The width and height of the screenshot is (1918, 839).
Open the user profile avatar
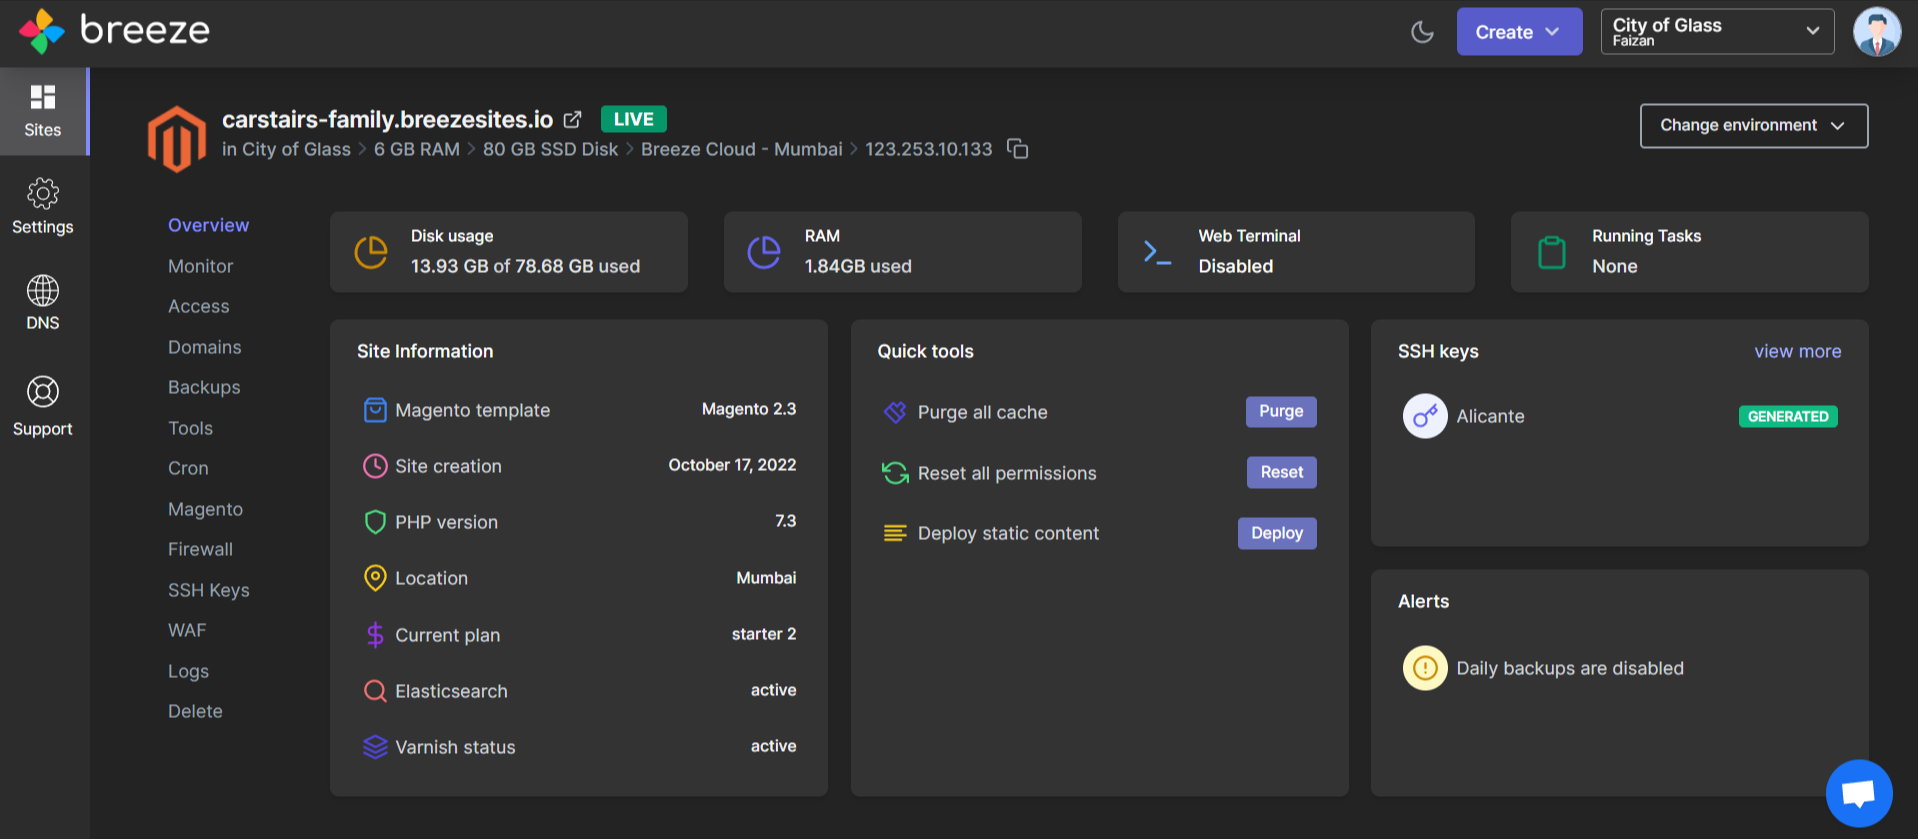click(x=1876, y=32)
